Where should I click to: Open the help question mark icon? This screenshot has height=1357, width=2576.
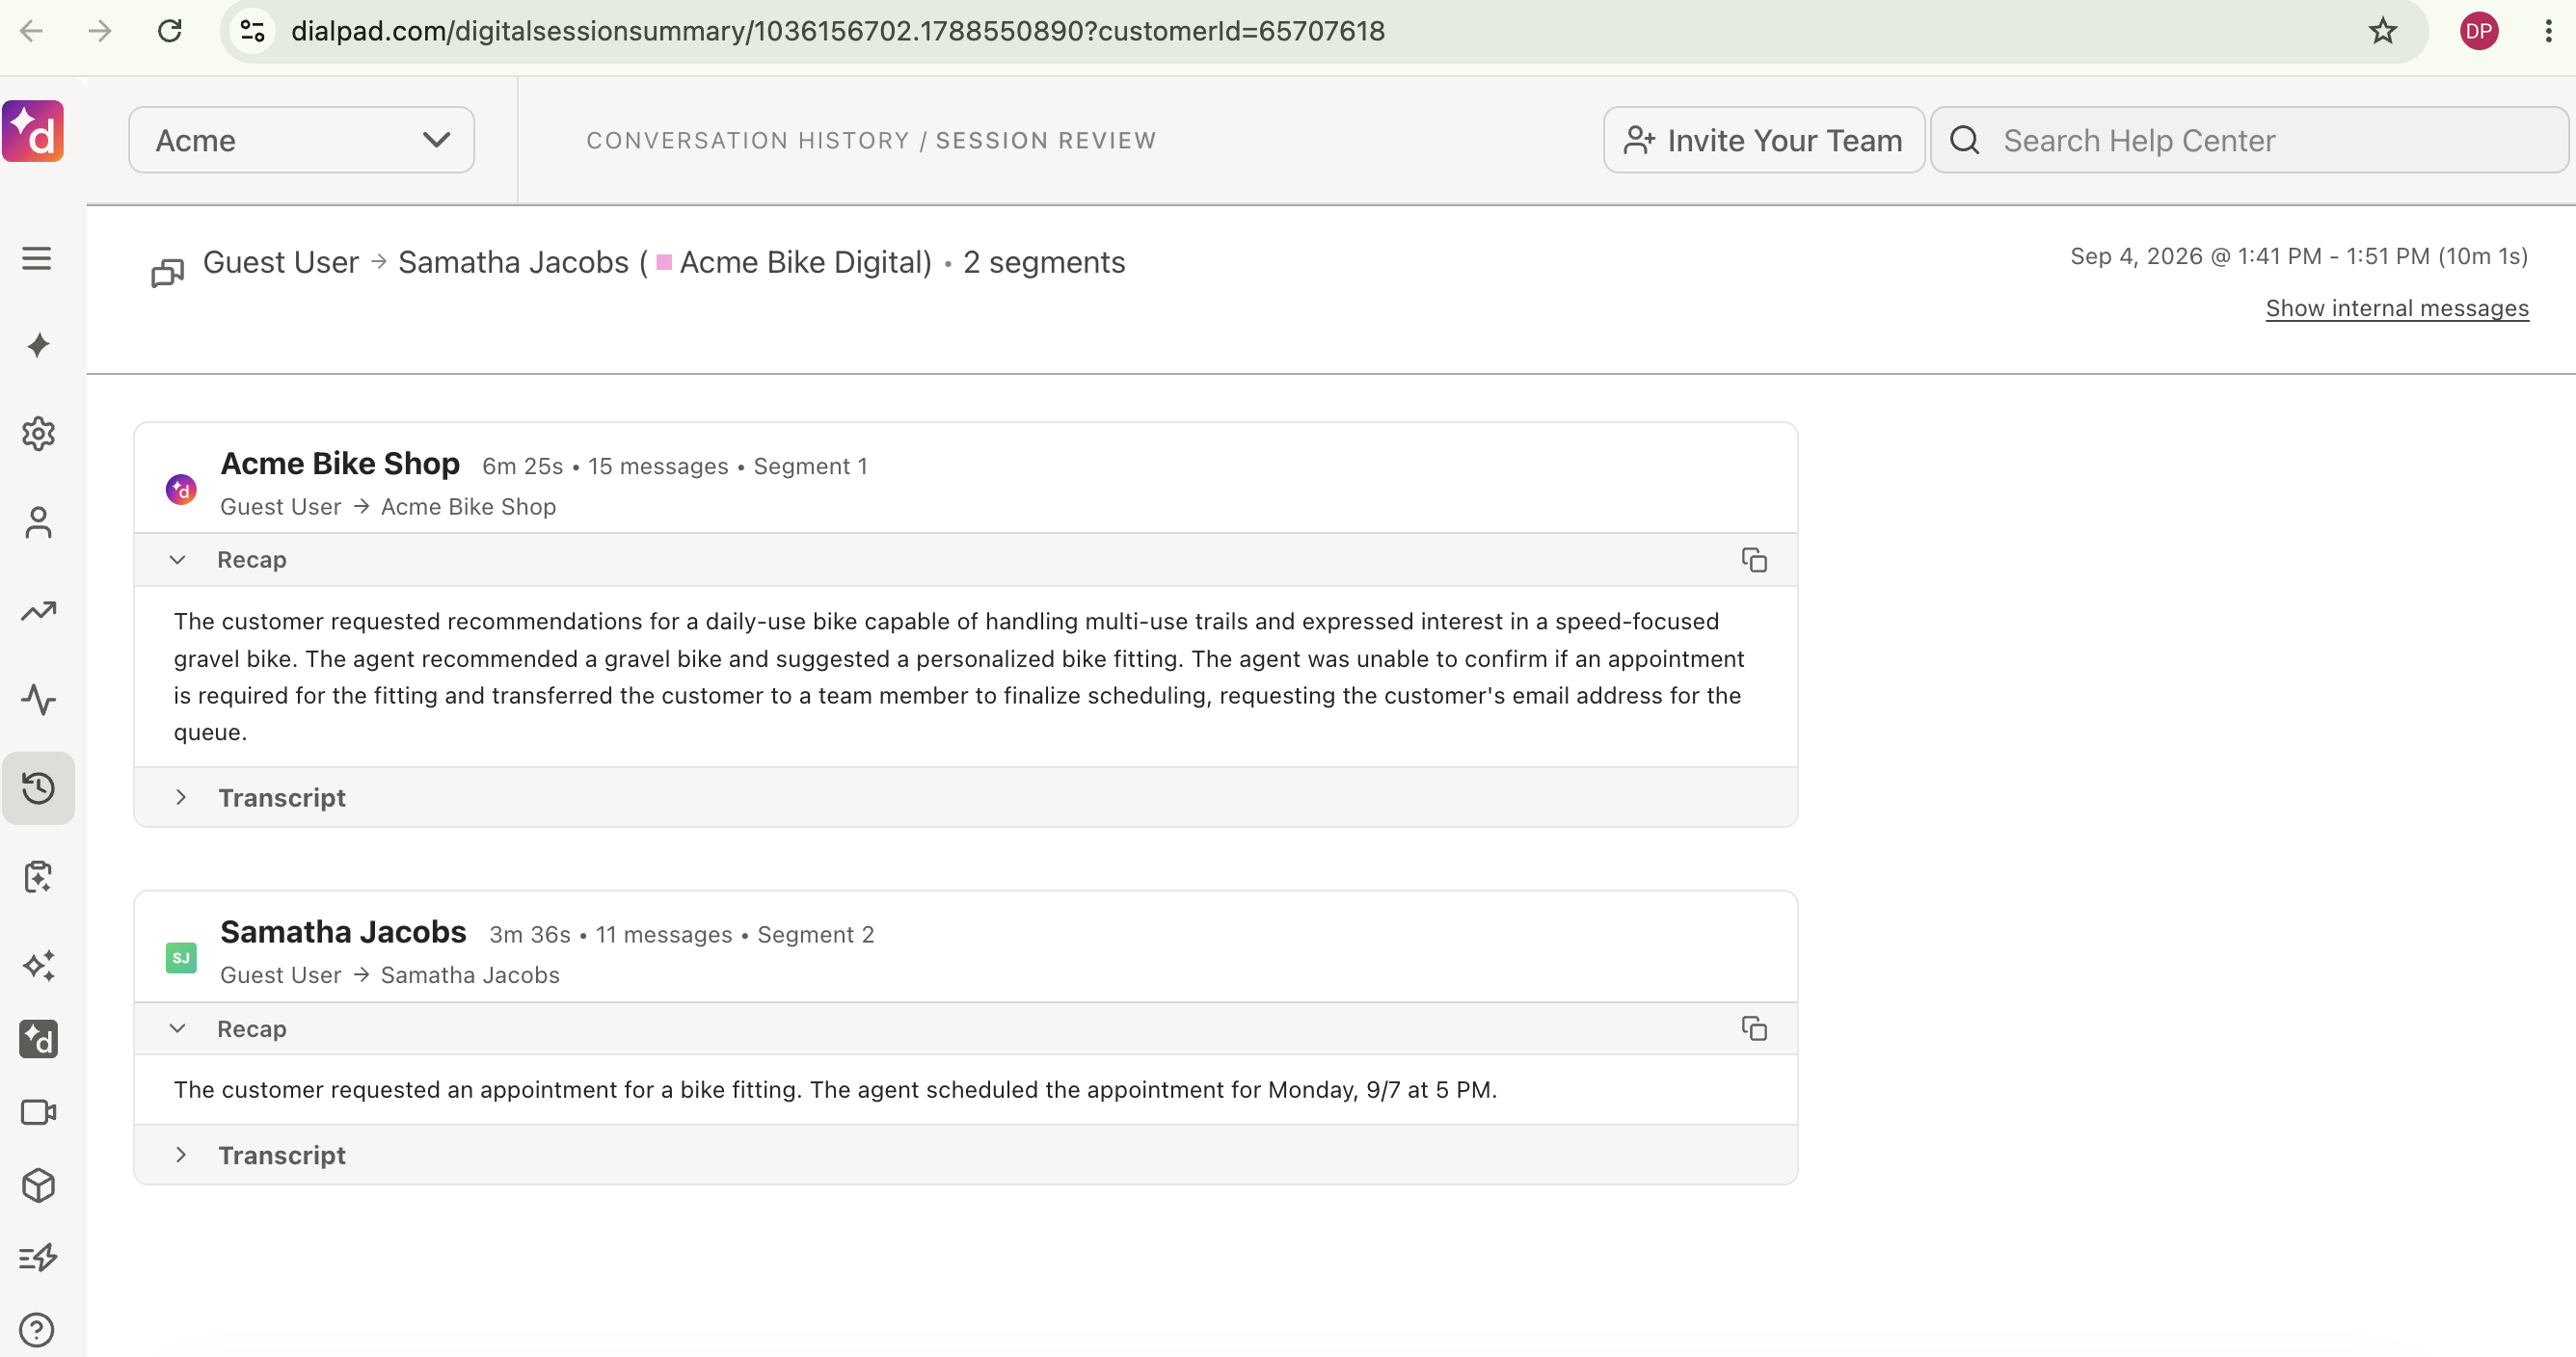pyautogui.click(x=37, y=1330)
